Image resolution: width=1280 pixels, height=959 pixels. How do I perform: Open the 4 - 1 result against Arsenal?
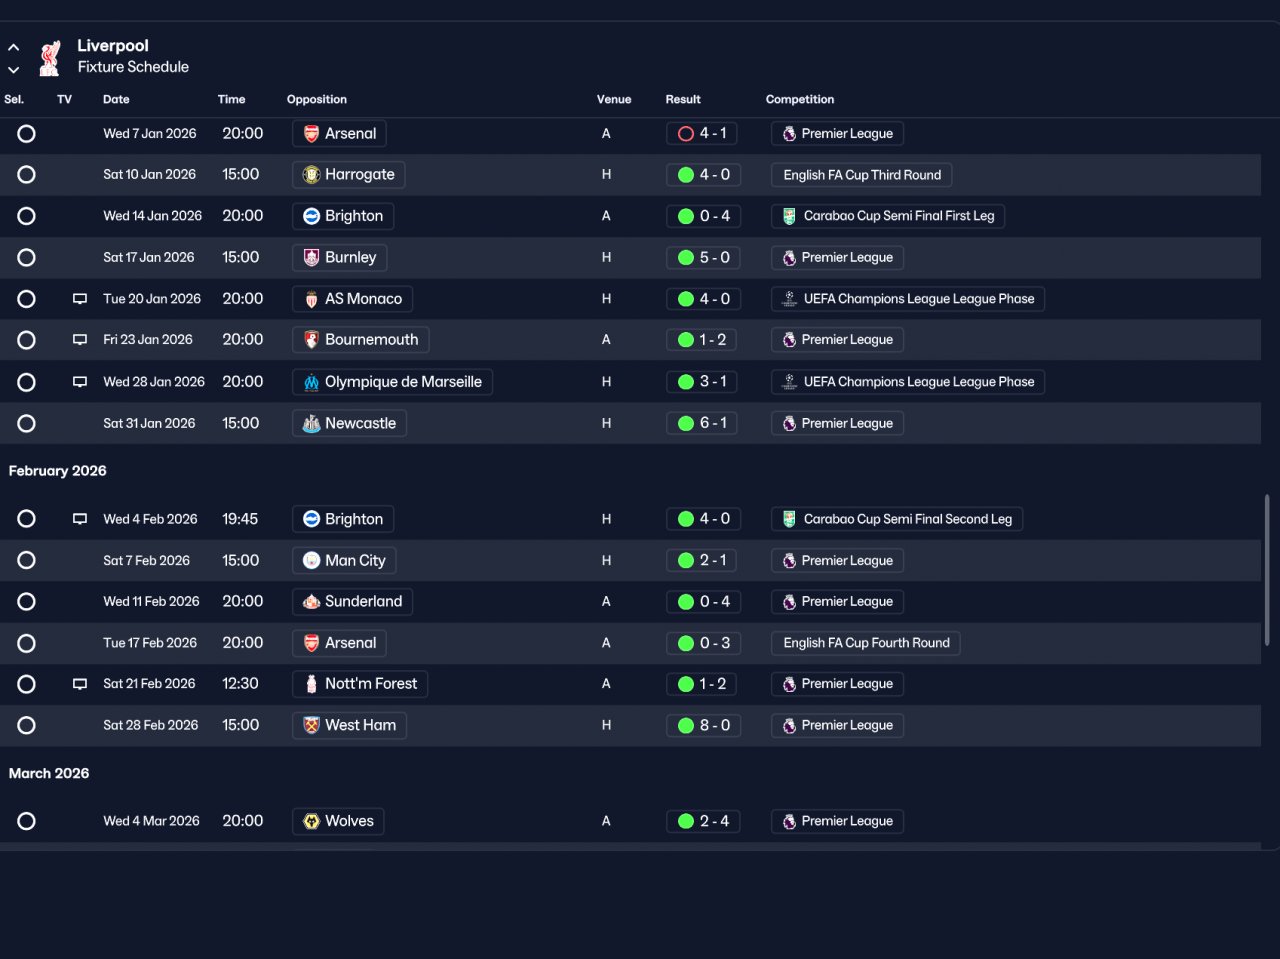703,133
